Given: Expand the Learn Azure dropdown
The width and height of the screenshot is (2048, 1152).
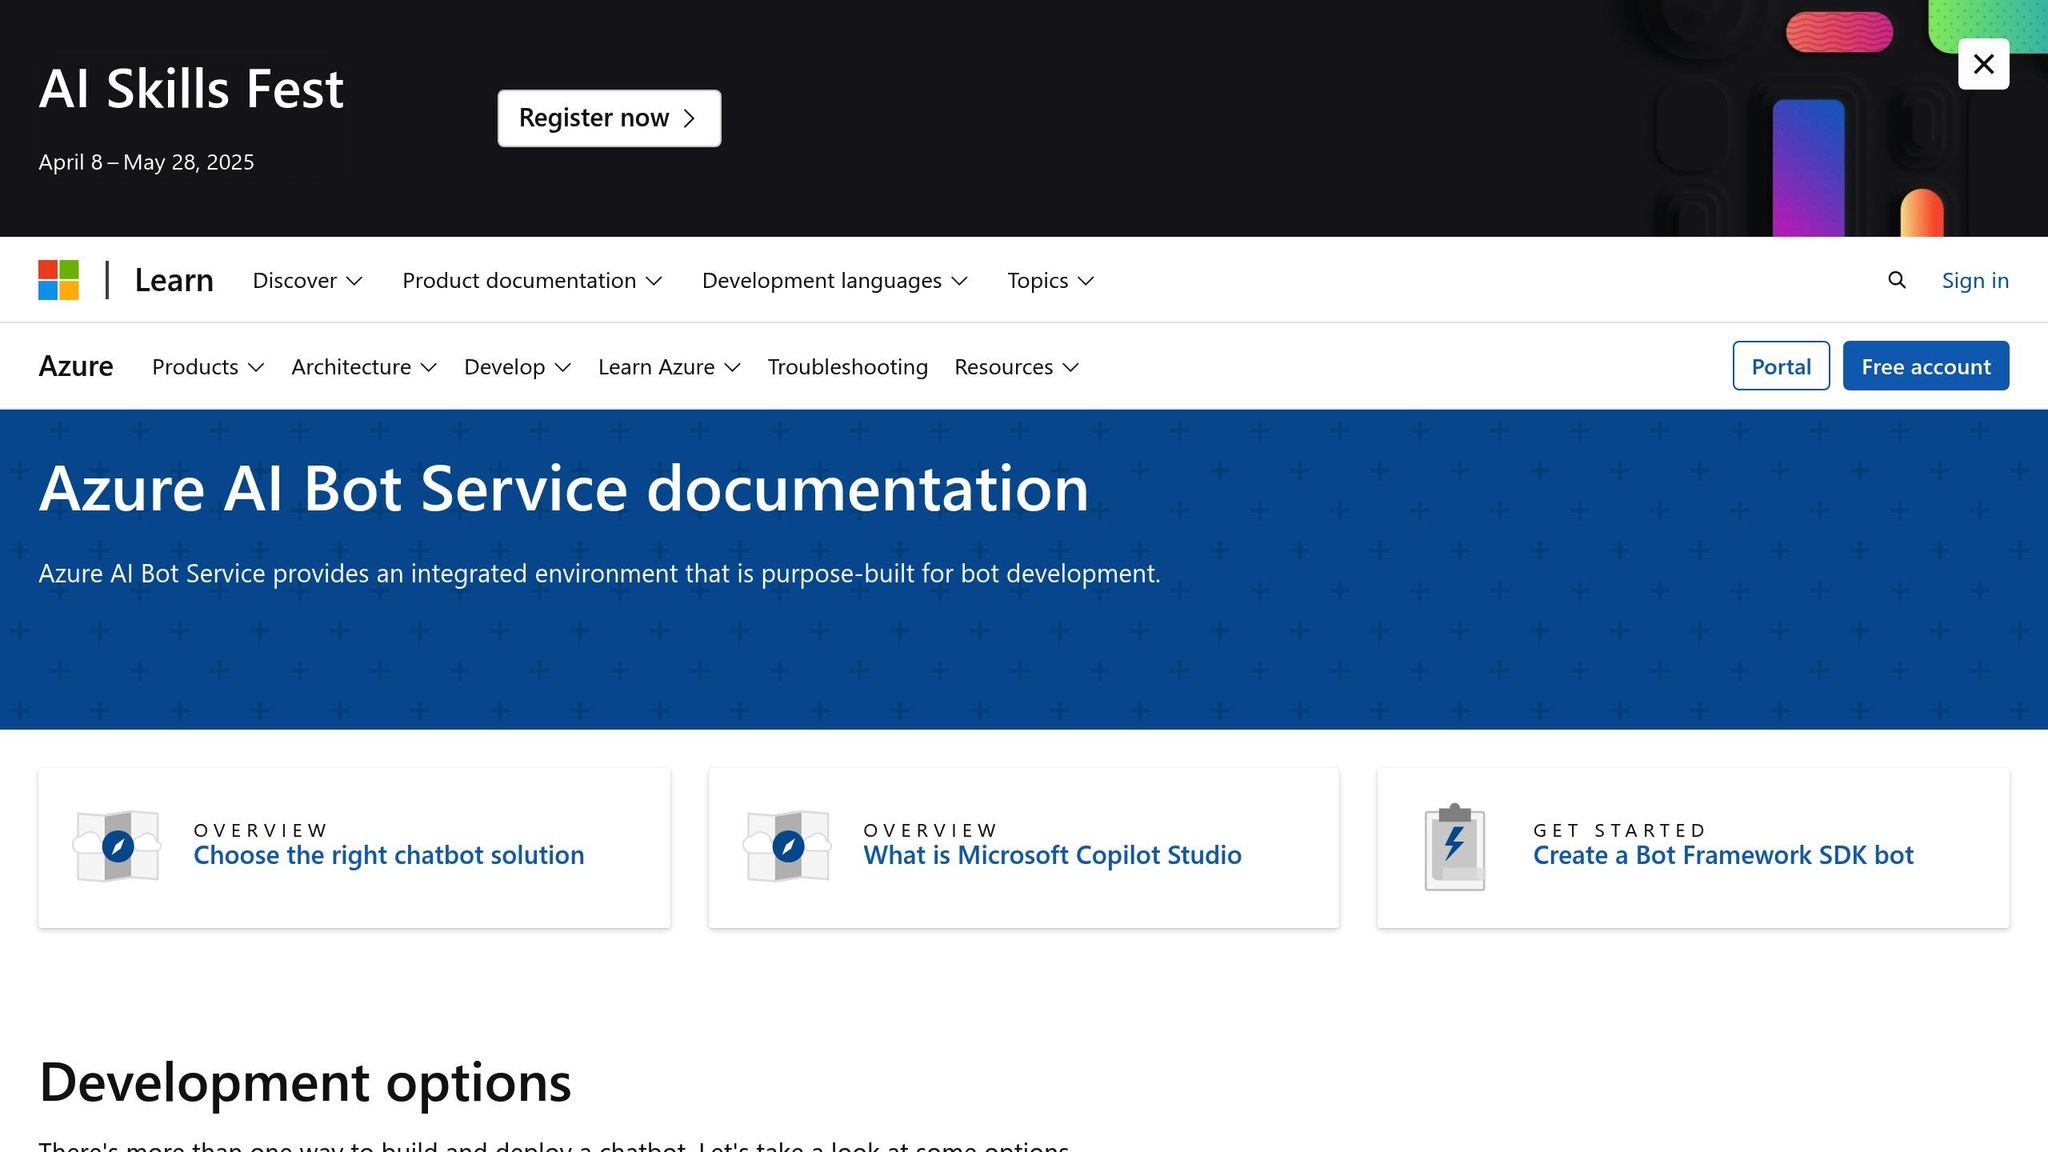Looking at the screenshot, I should [669, 367].
